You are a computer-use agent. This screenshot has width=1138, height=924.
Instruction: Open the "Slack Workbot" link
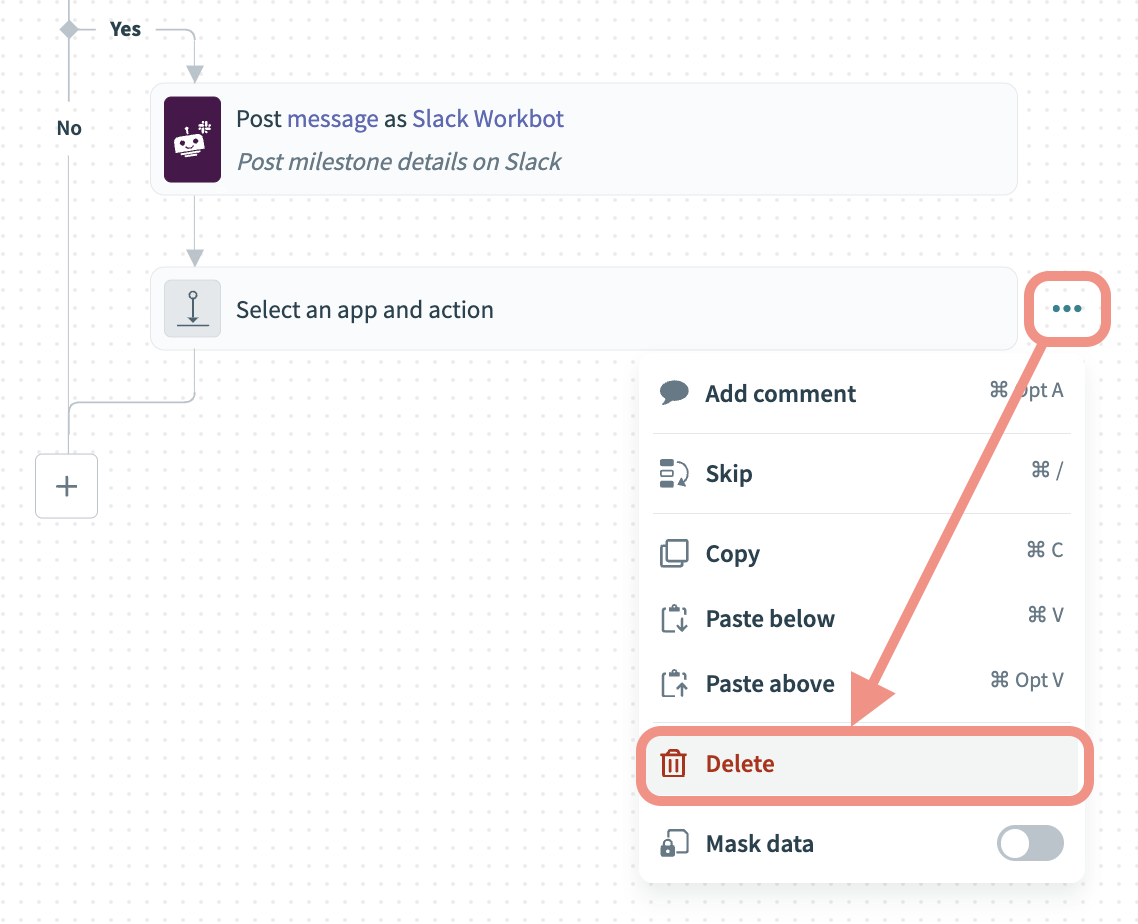coord(488,119)
